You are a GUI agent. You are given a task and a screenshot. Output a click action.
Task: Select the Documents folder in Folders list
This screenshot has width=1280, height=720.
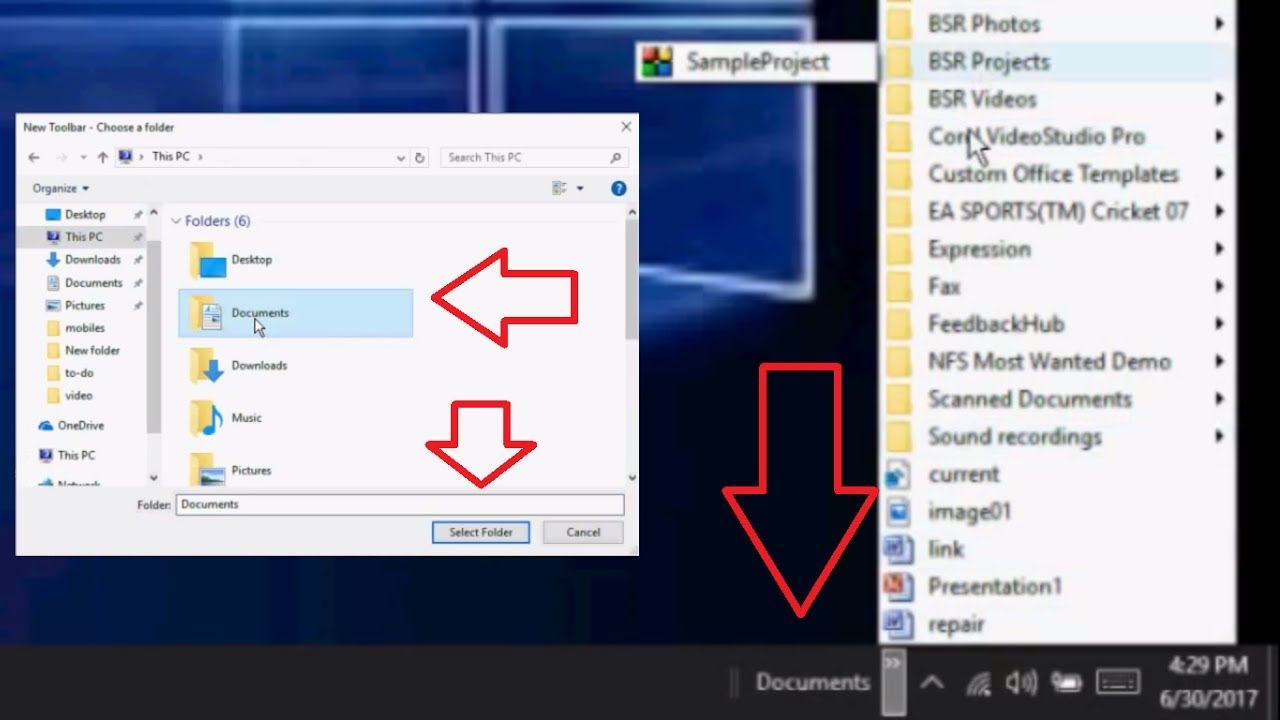coord(295,313)
